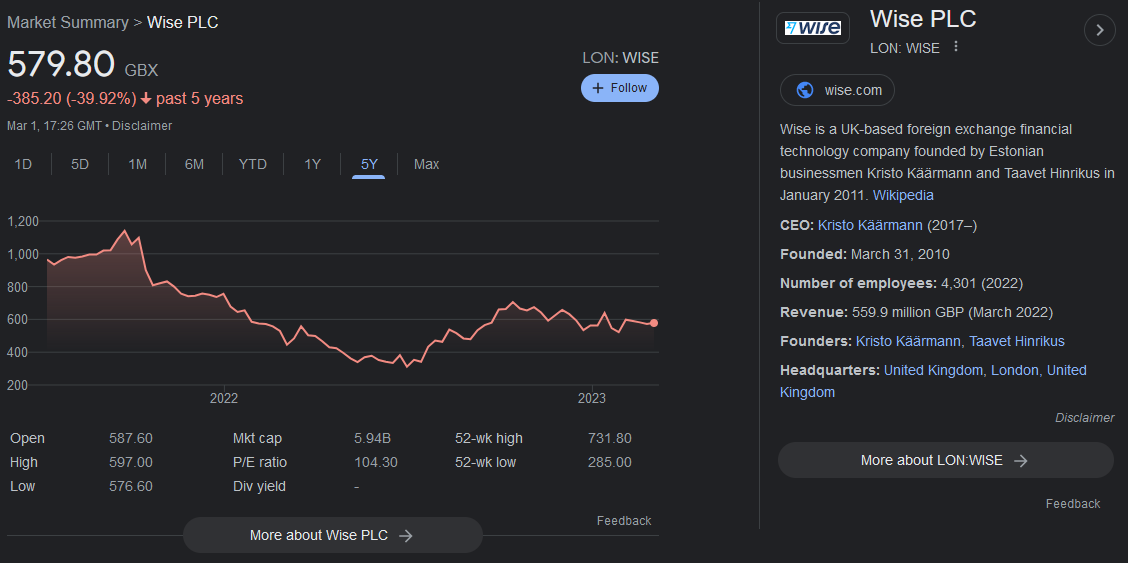
Task: Click the High value 597.00
Action: coord(131,462)
